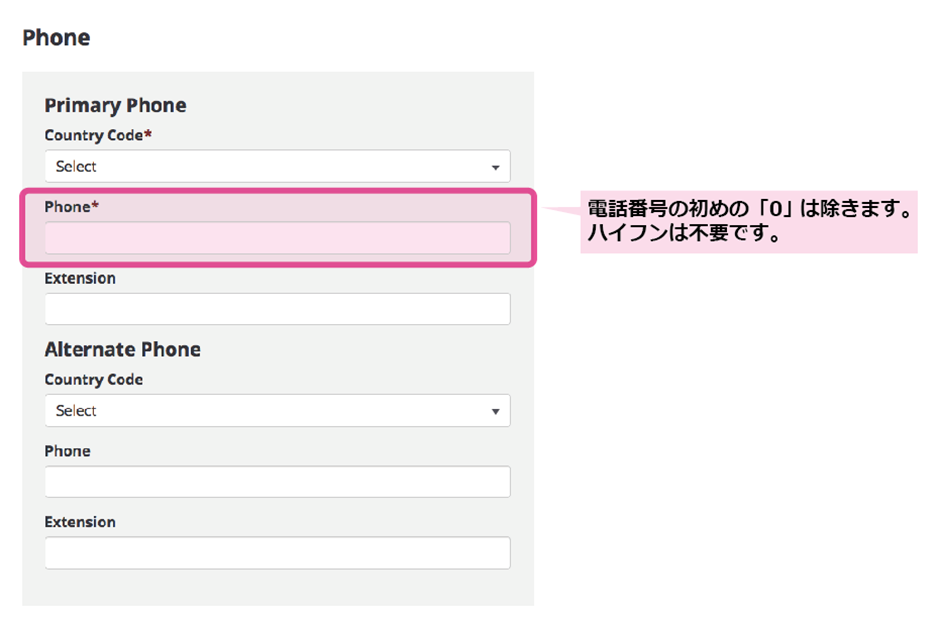Click the "Alternate Phone" section heading
940x619 pixels.
[122, 349]
